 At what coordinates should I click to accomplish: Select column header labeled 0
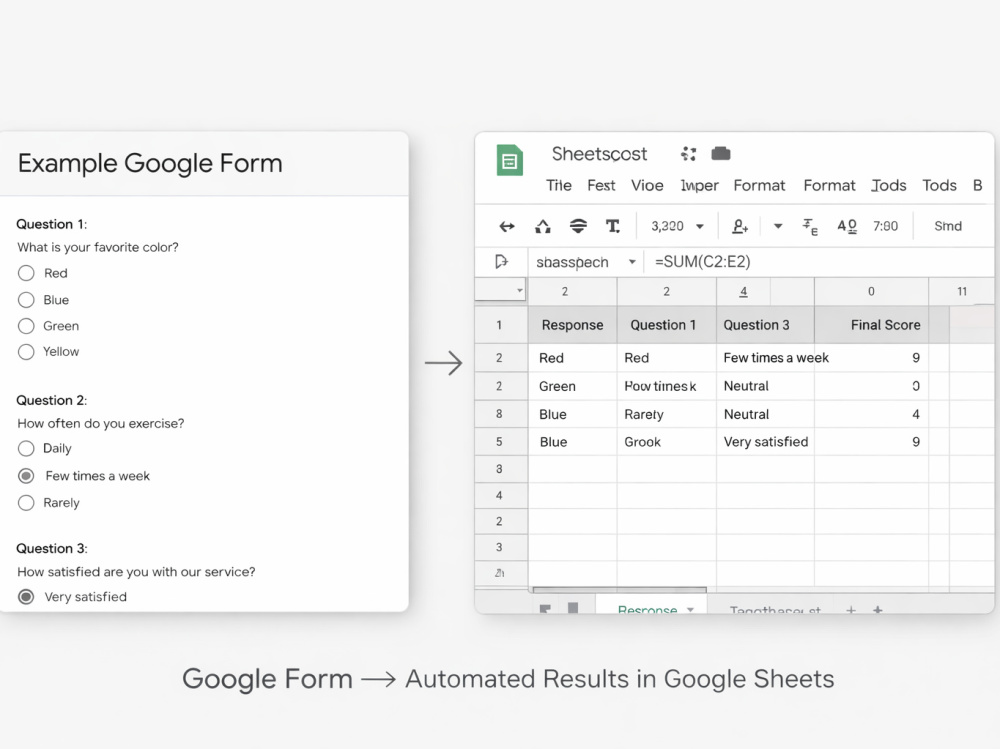(x=871, y=291)
